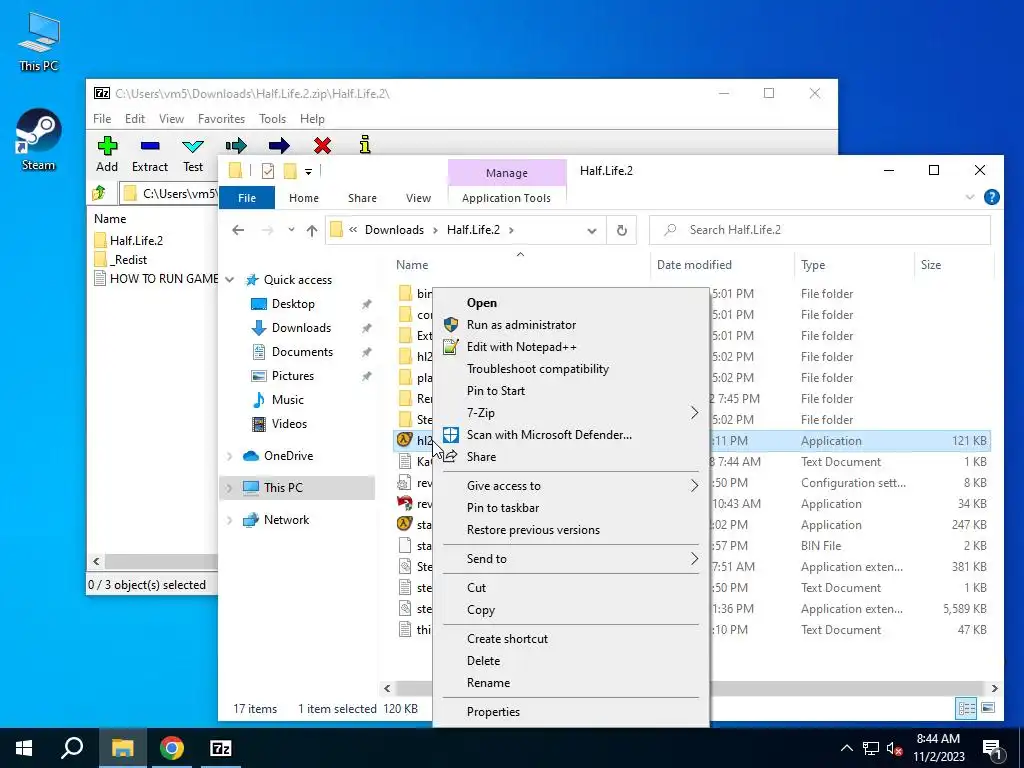Choose Run as administrator

point(571,325)
